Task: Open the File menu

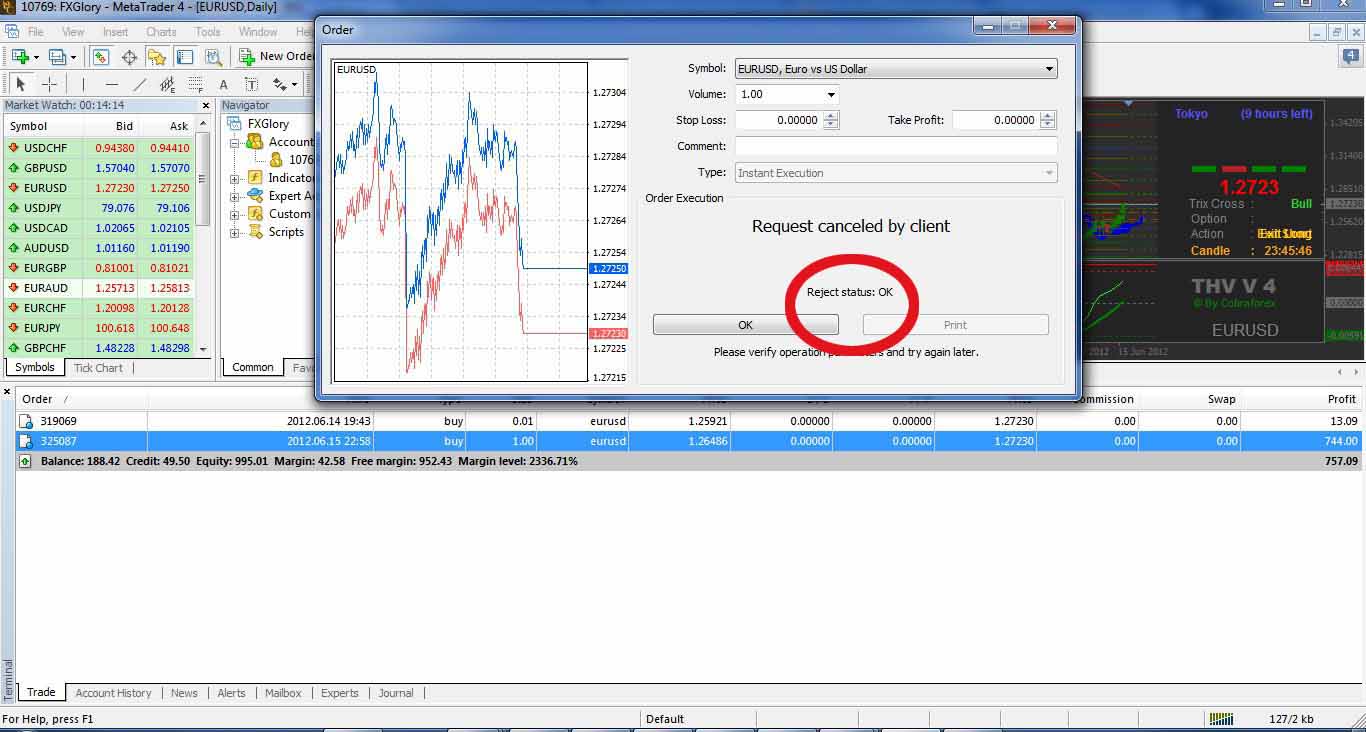Action: pos(36,32)
